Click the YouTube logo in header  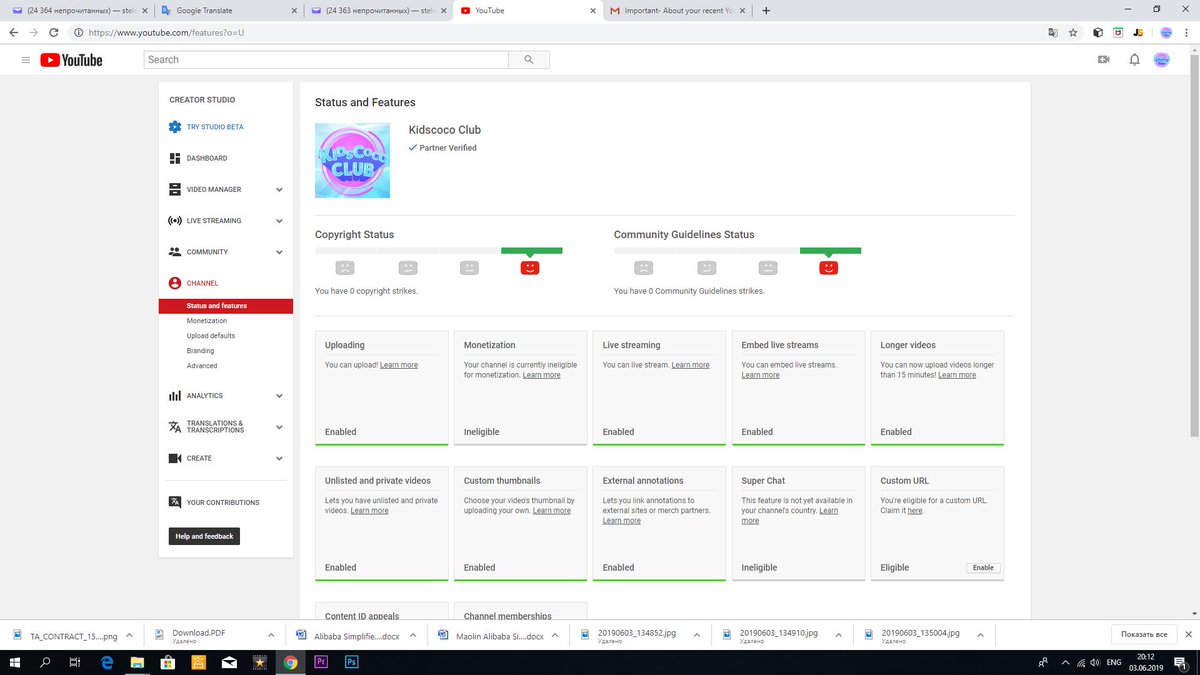point(71,60)
